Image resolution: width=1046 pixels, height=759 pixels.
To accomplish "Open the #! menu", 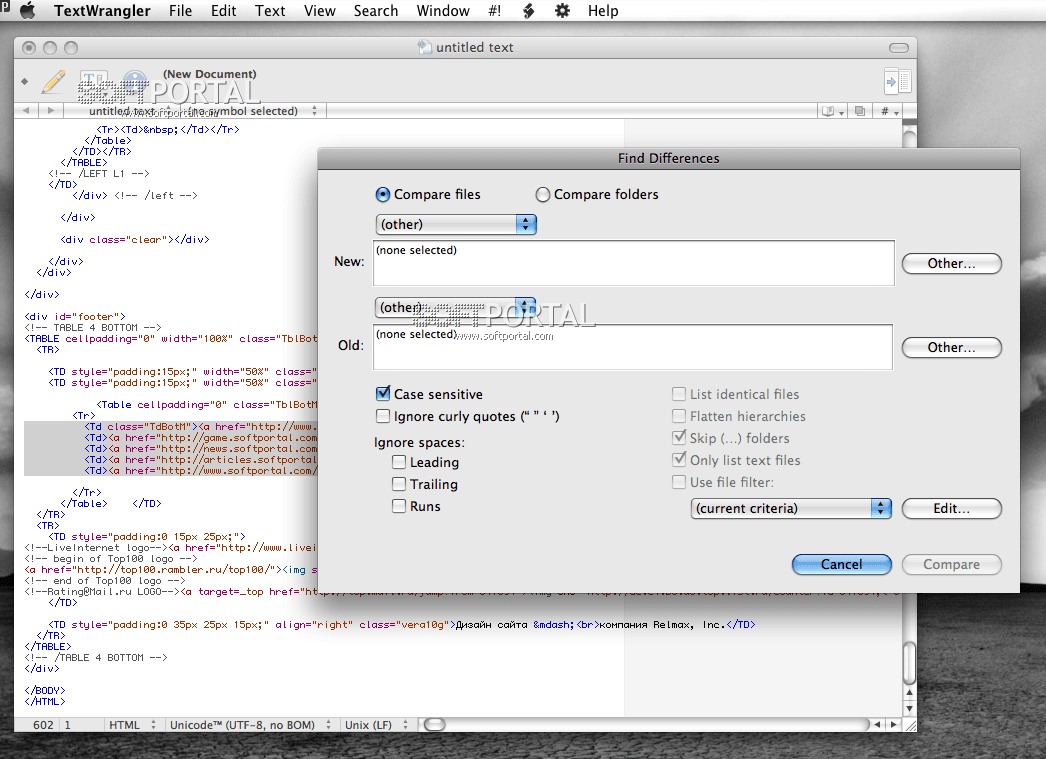I will click(x=494, y=11).
